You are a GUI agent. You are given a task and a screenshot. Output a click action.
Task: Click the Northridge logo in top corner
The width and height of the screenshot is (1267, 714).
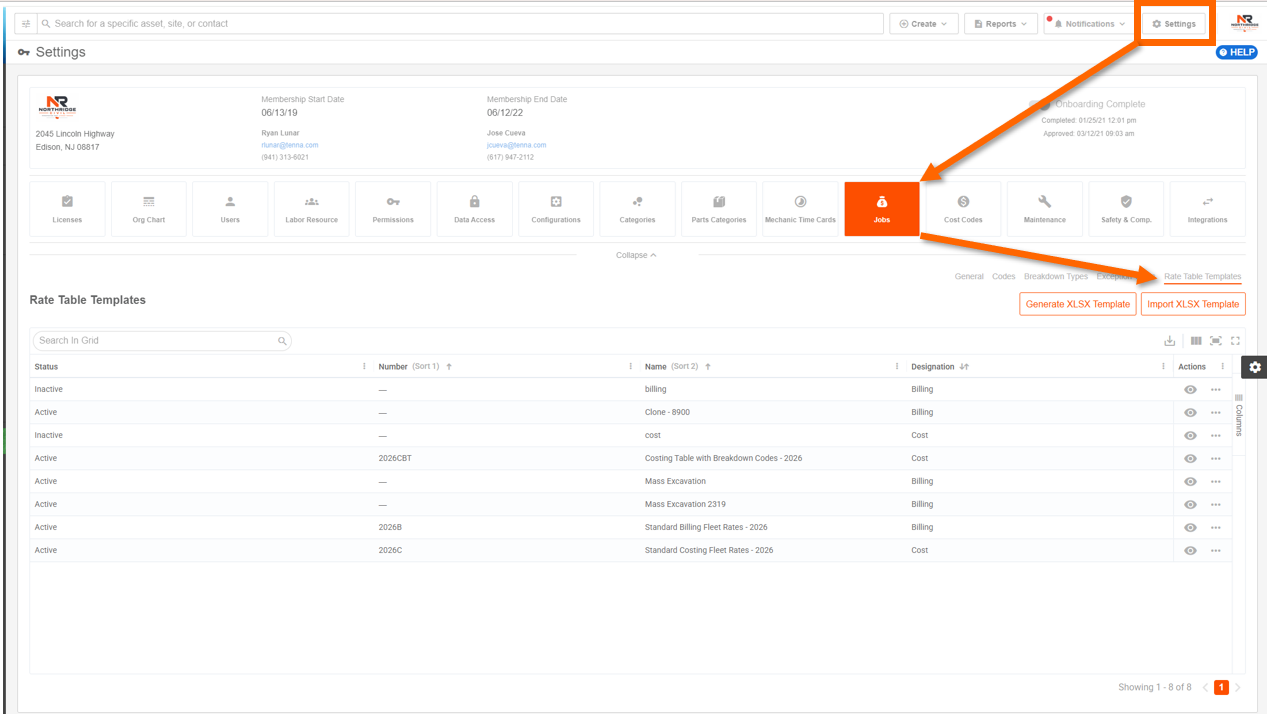(1244, 23)
